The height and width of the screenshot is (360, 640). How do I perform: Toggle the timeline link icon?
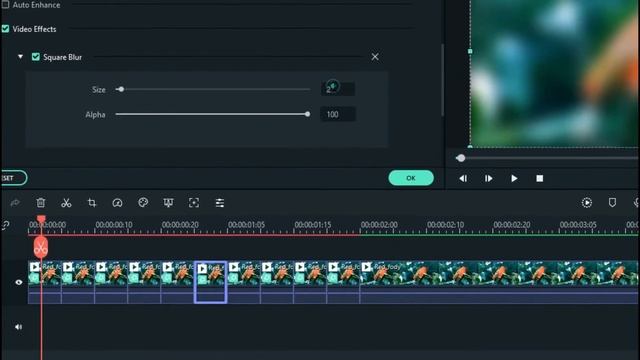pos(5,225)
